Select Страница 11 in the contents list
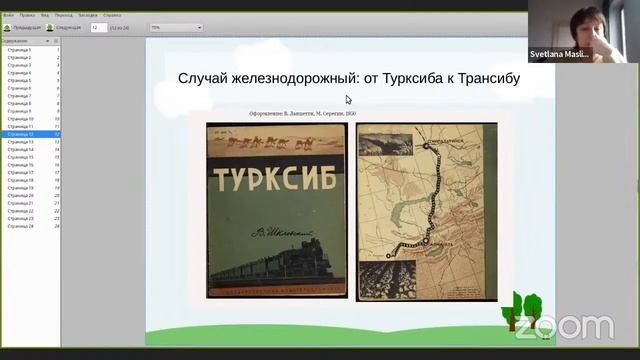Screen dimensions: 640x360 tap(31, 127)
